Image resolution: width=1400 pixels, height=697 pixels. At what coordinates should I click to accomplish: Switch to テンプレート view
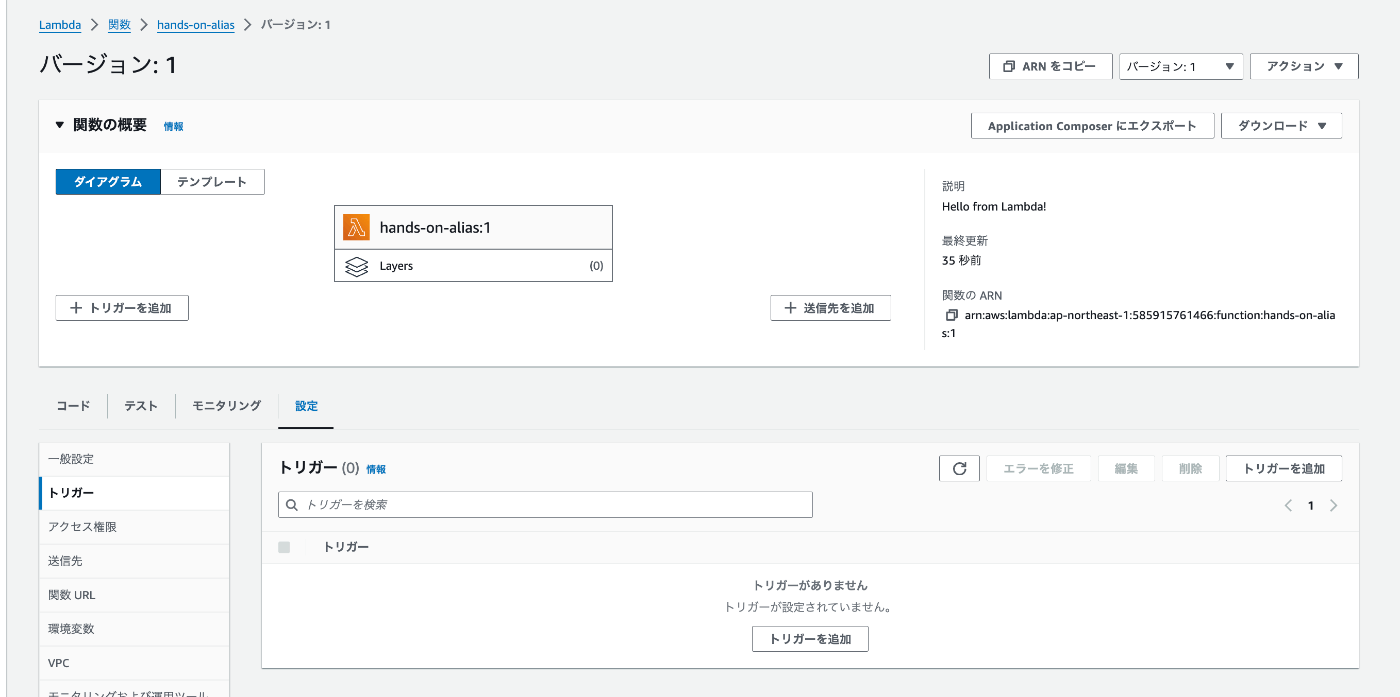212,182
